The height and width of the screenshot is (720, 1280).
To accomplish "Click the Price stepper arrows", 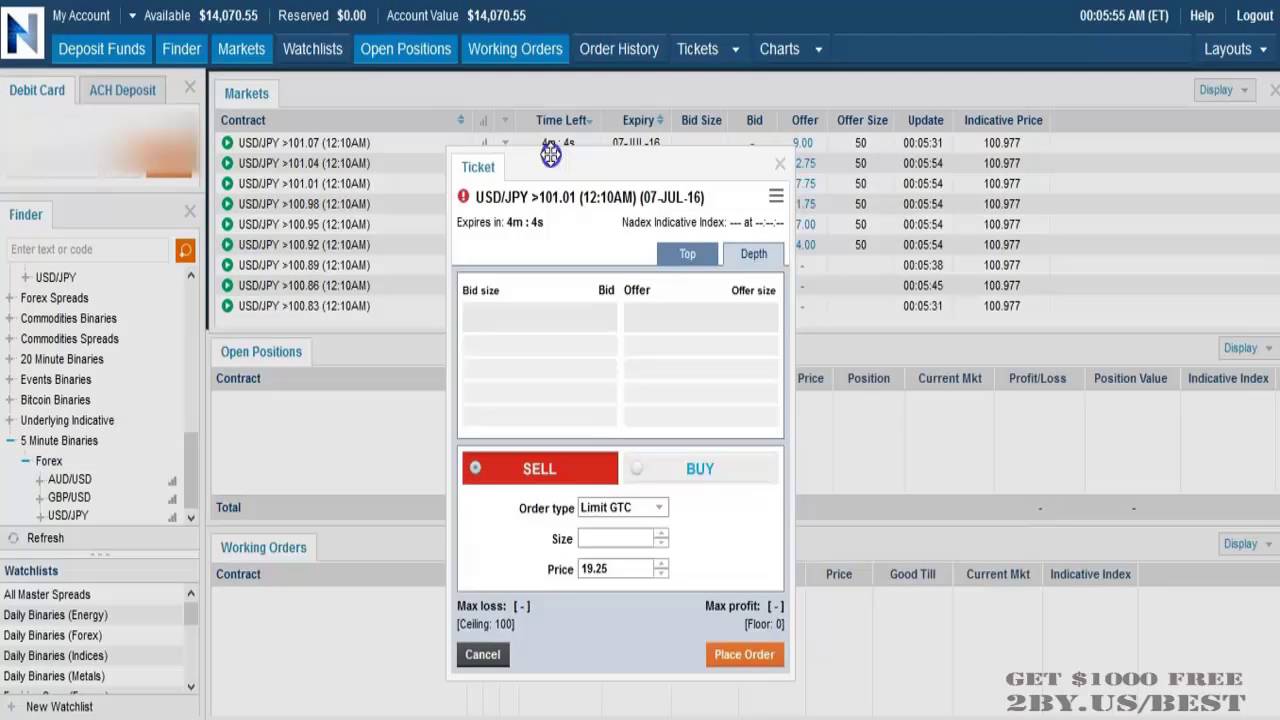I will pyautogui.click(x=660, y=568).
